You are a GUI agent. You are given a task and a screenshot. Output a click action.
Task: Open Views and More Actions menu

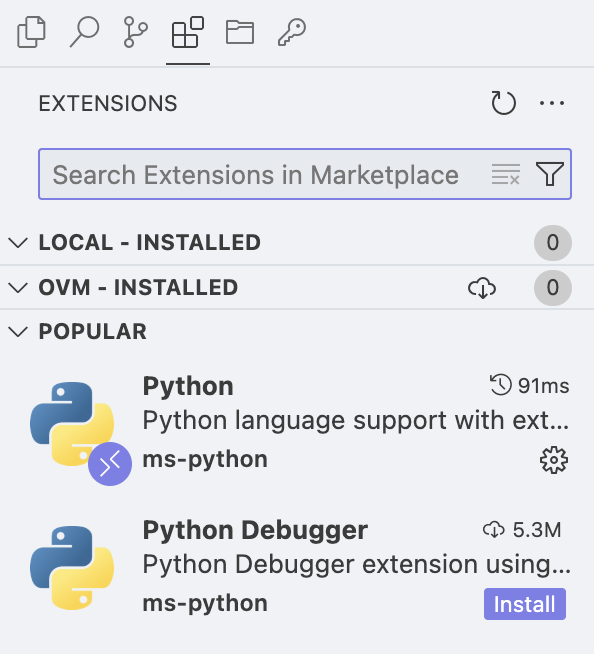pyautogui.click(x=552, y=103)
